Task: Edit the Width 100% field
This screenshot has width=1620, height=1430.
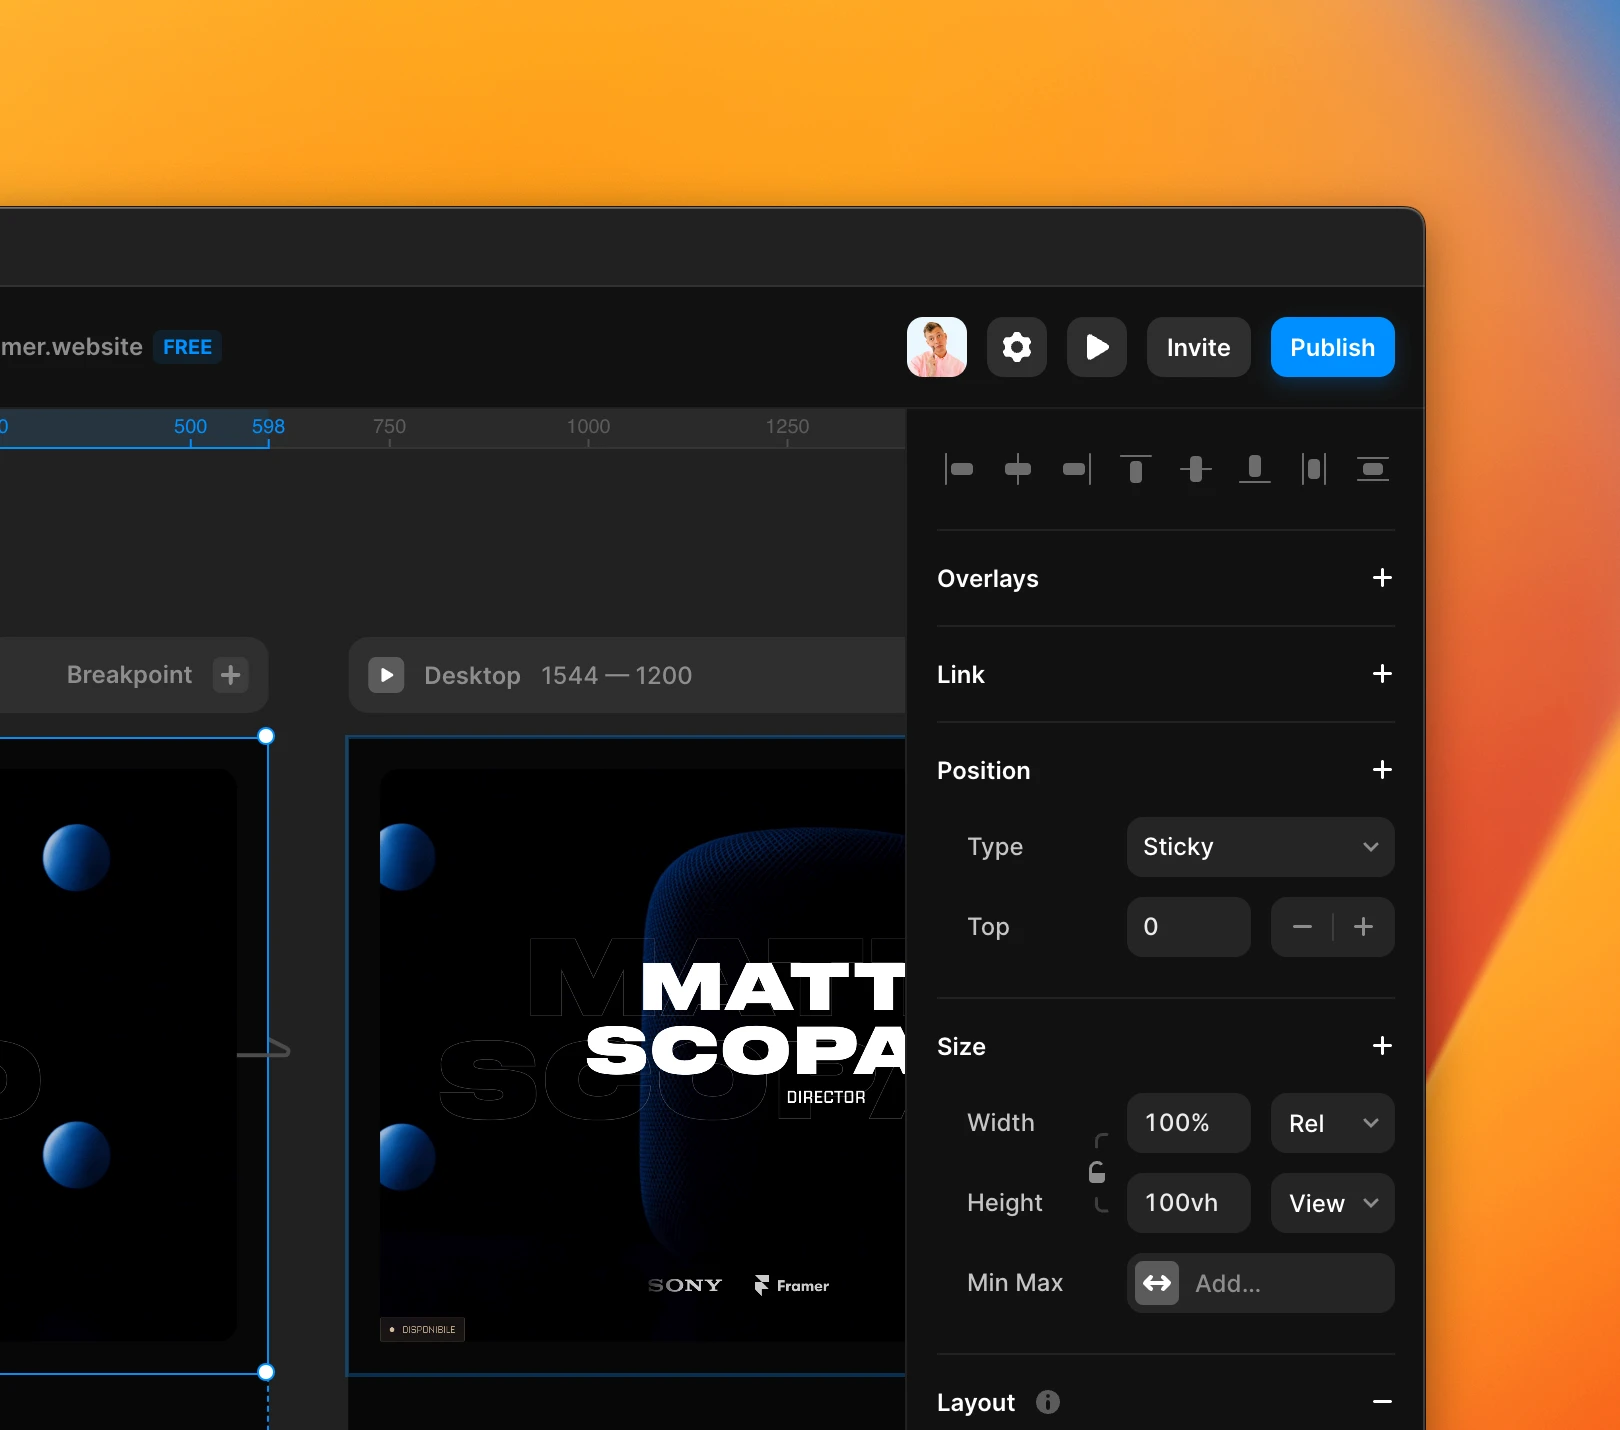Action: [1188, 1123]
